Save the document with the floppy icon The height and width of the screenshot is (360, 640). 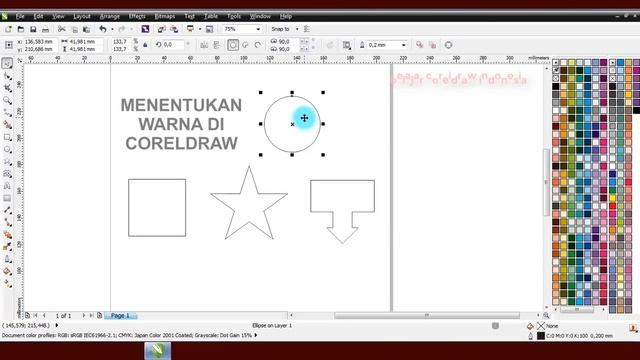[33, 29]
